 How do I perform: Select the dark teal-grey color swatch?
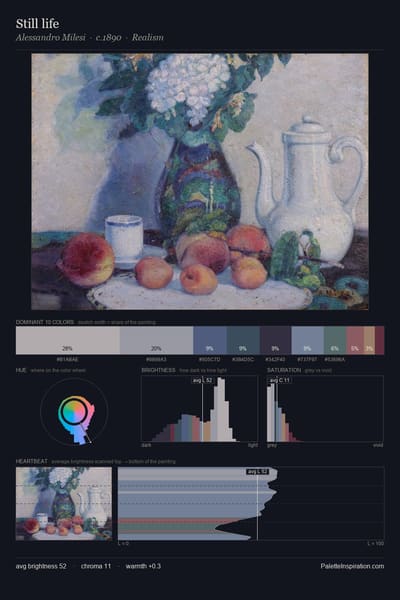[x=243, y=340]
